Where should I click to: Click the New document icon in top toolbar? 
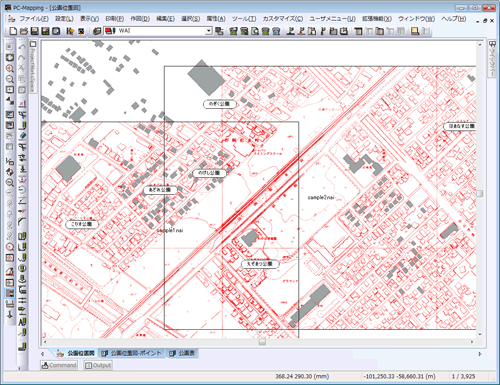click(x=13, y=31)
